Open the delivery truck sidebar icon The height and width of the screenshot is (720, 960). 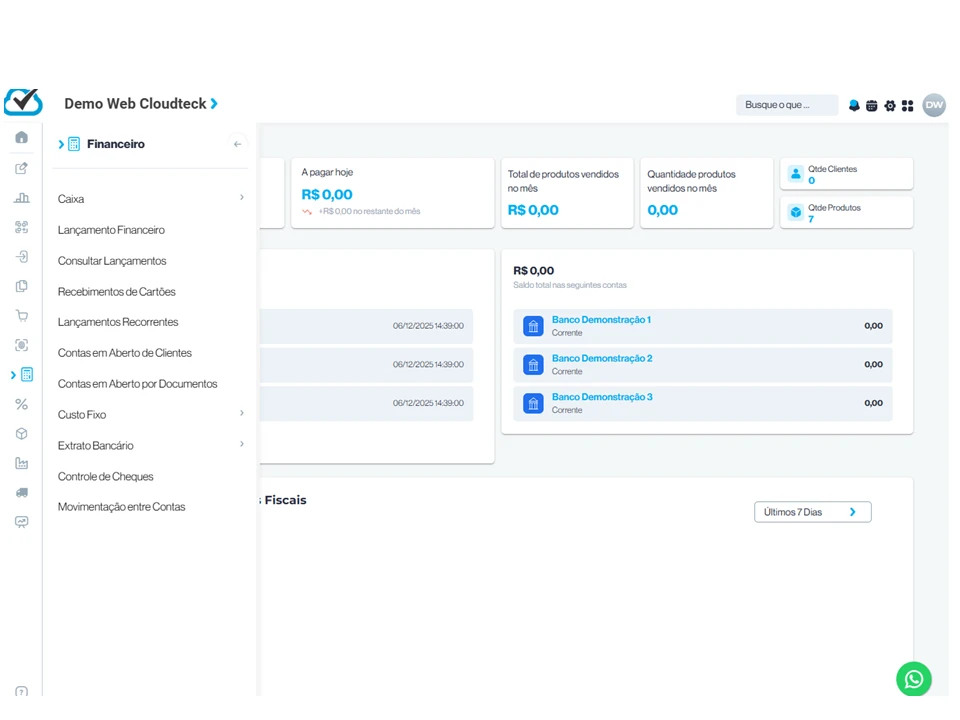pyautogui.click(x=22, y=492)
